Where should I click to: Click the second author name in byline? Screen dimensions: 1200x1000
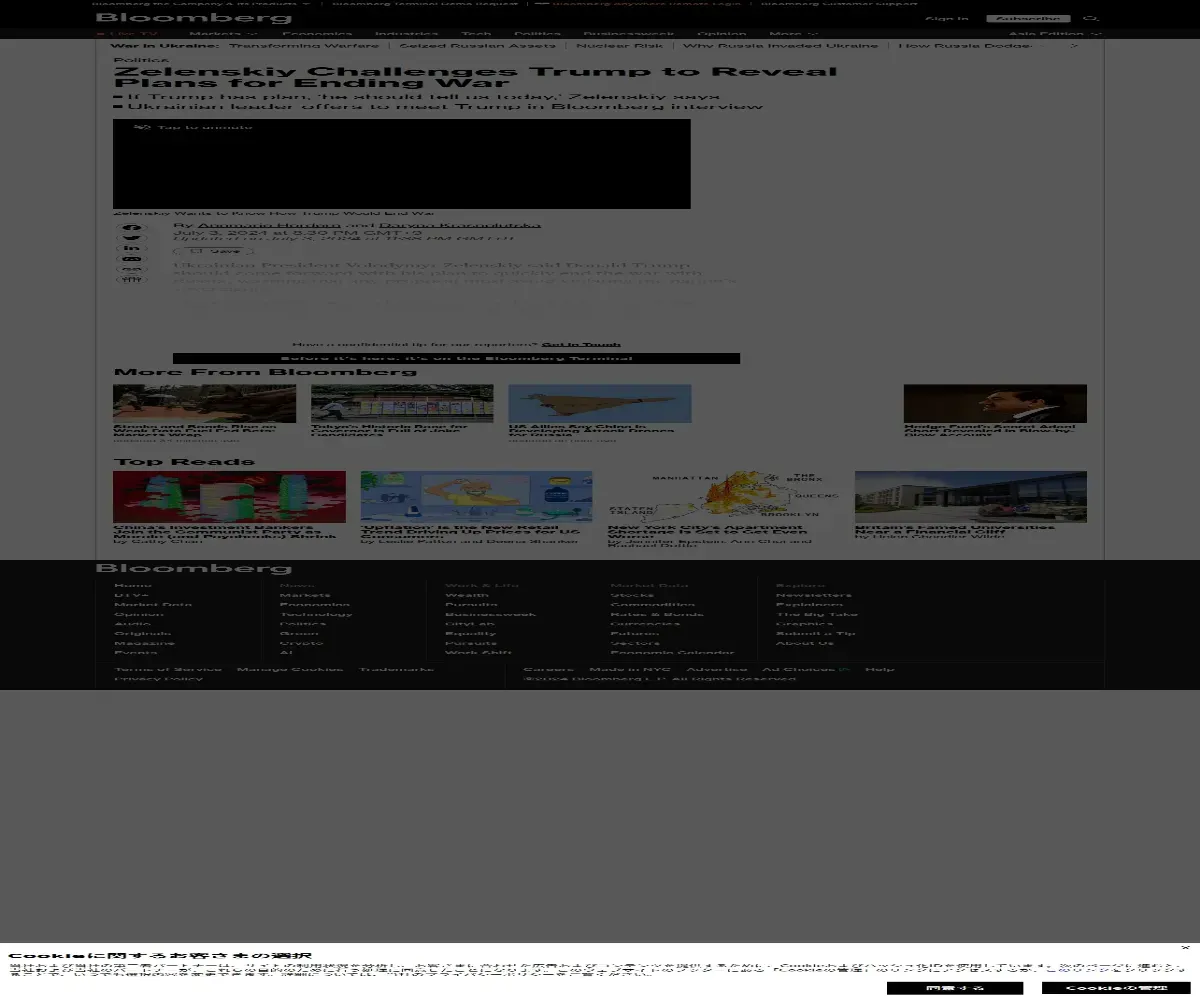click(458, 225)
